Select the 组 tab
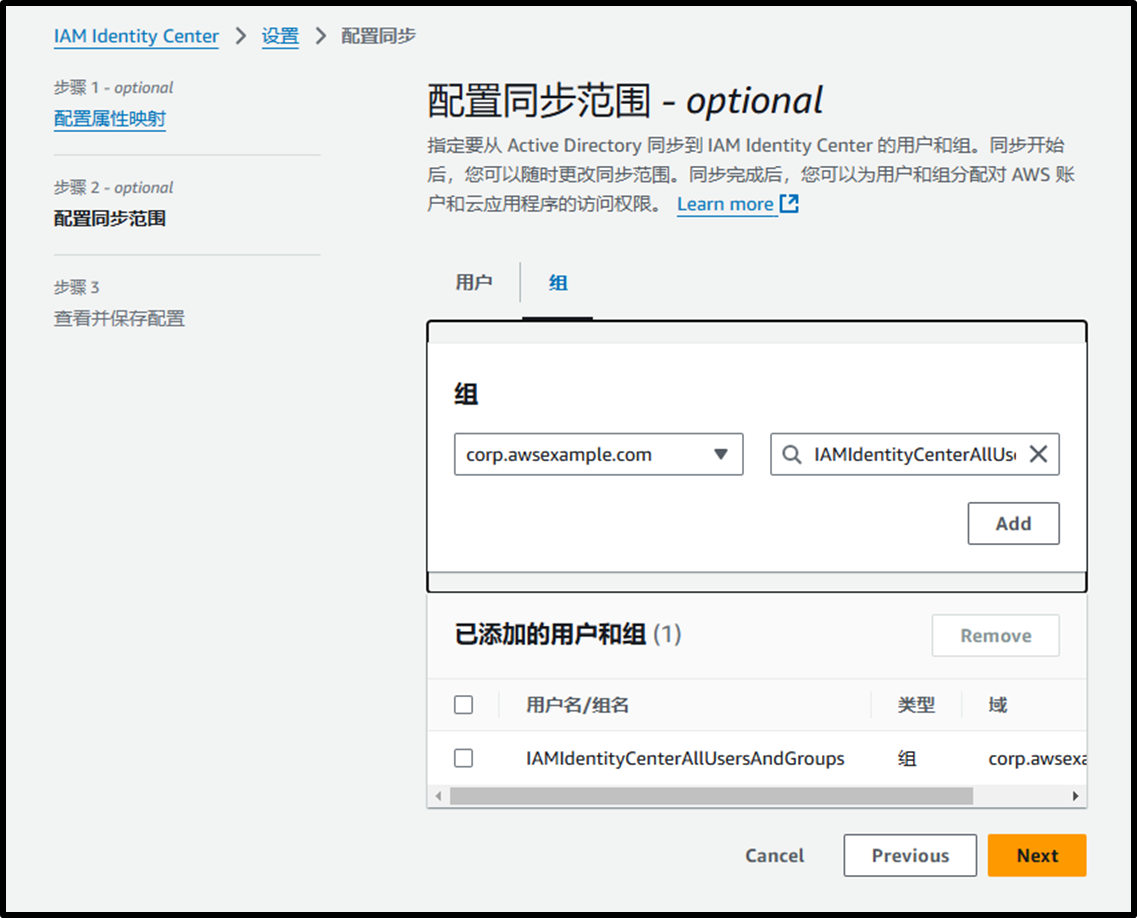The height and width of the screenshot is (918, 1137). click(x=558, y=282)
